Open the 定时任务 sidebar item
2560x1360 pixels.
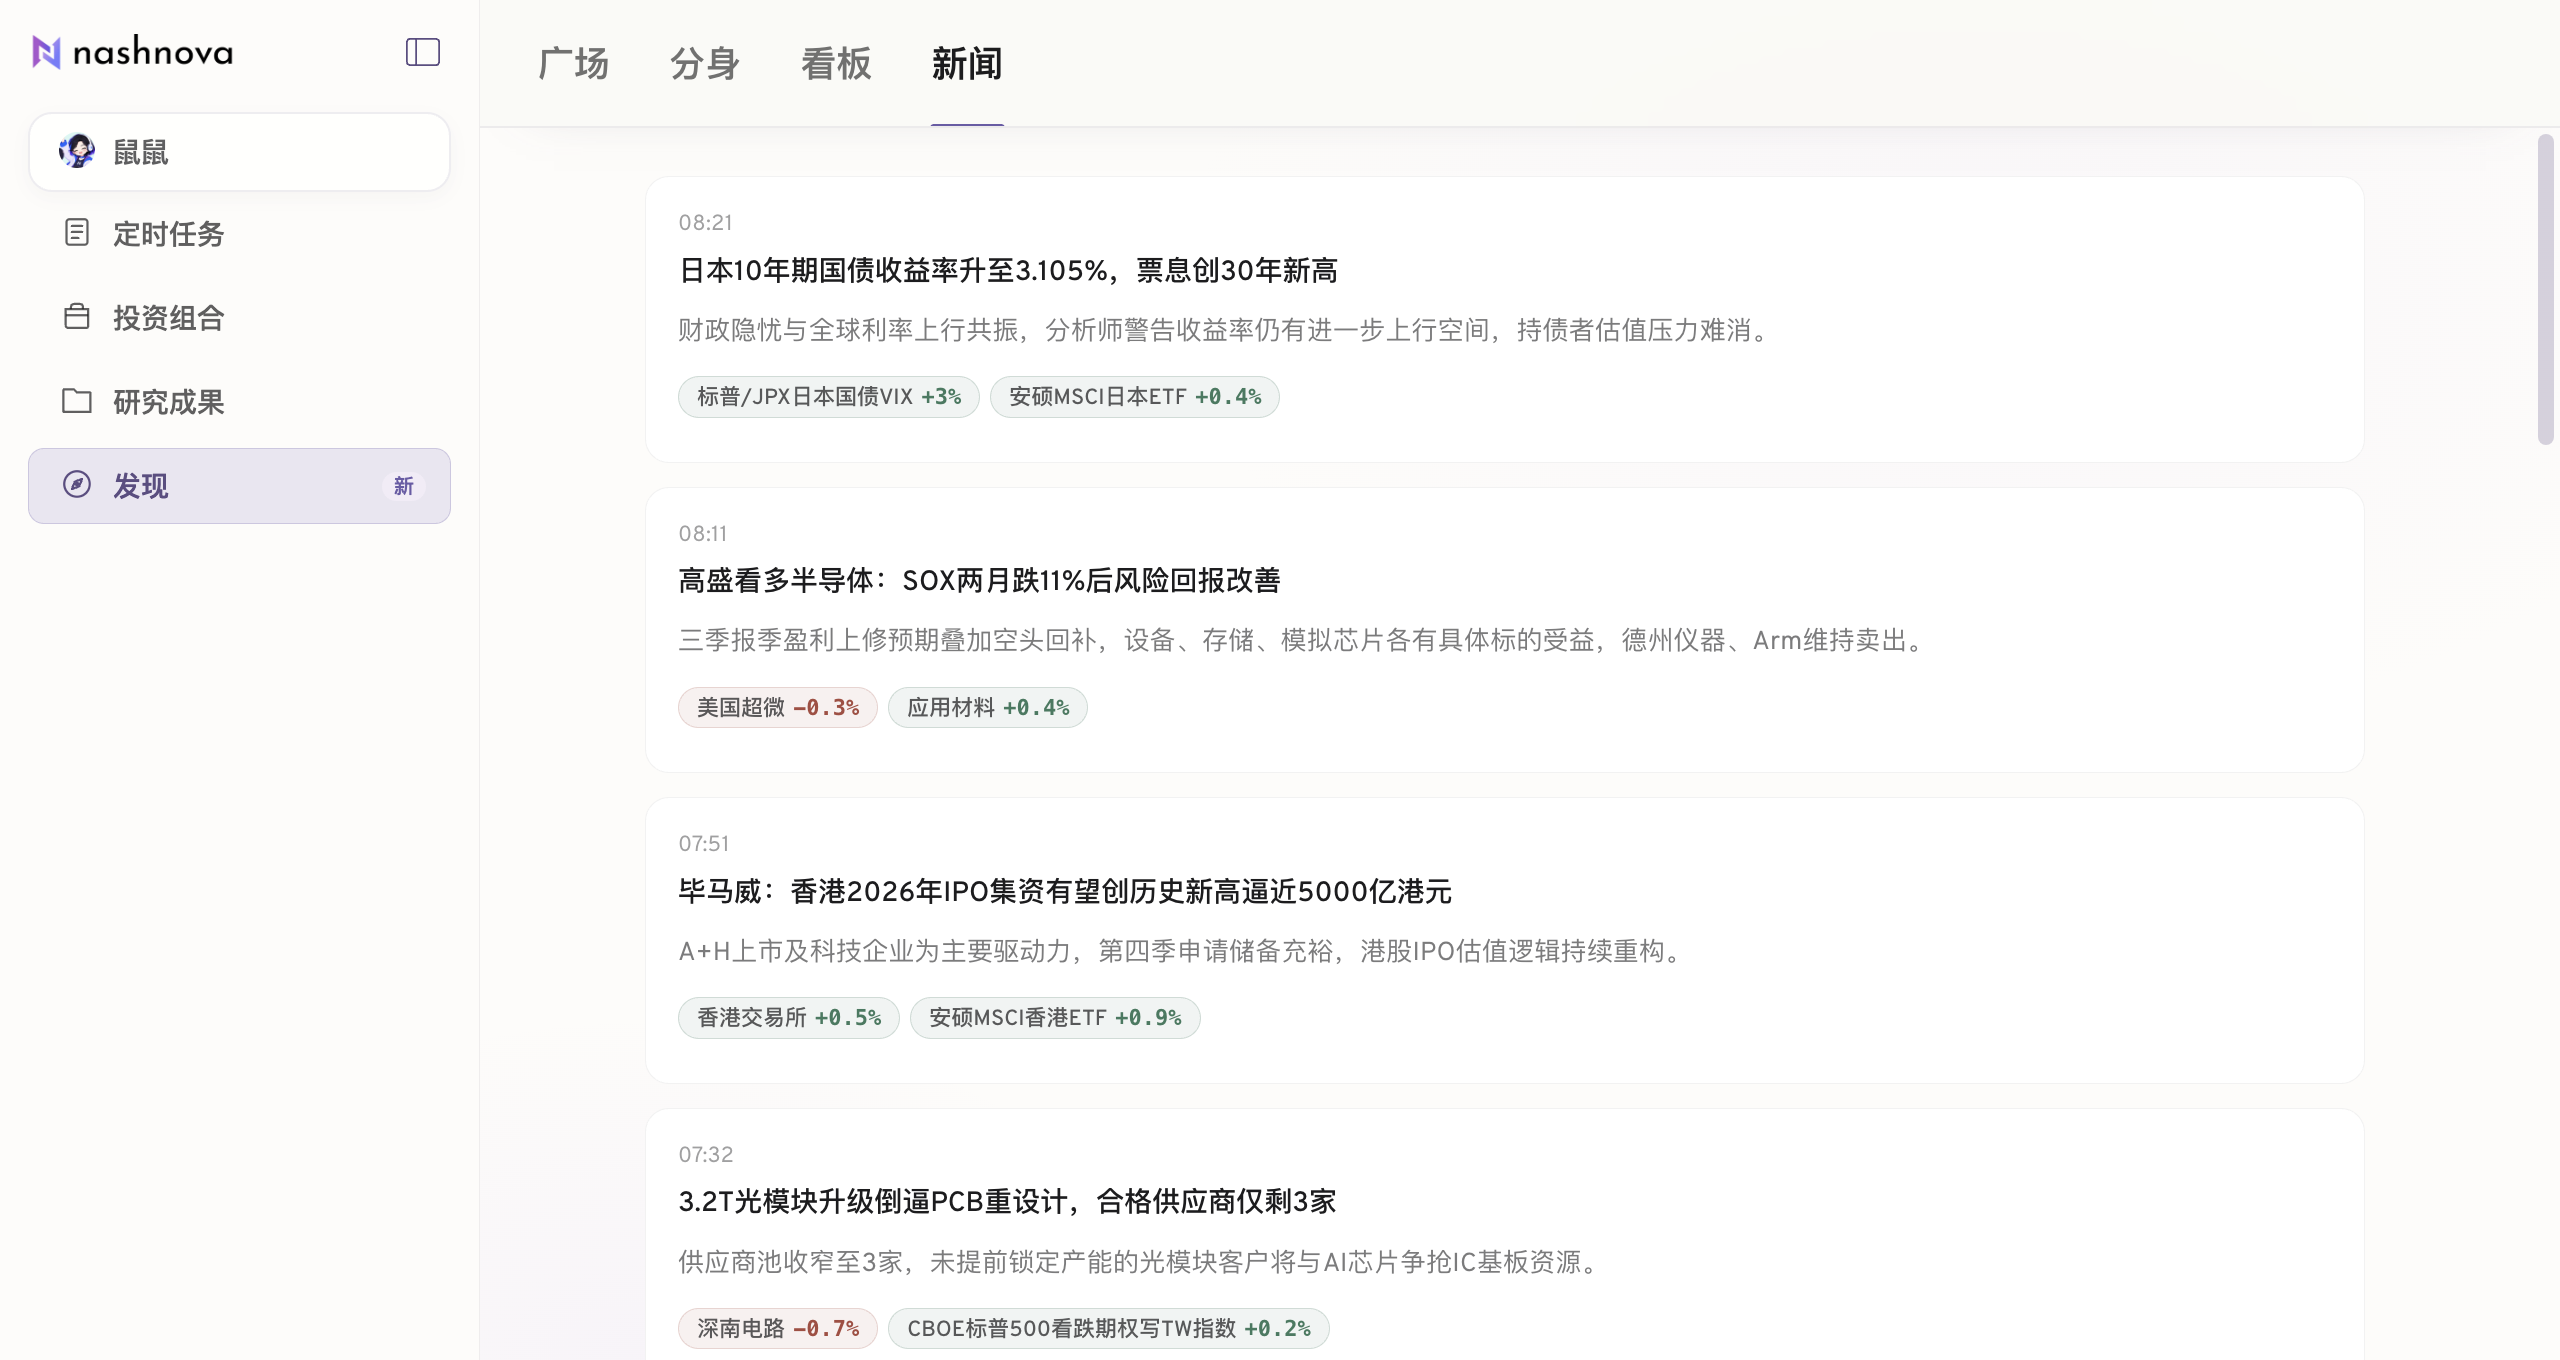[x=239, y=234]
